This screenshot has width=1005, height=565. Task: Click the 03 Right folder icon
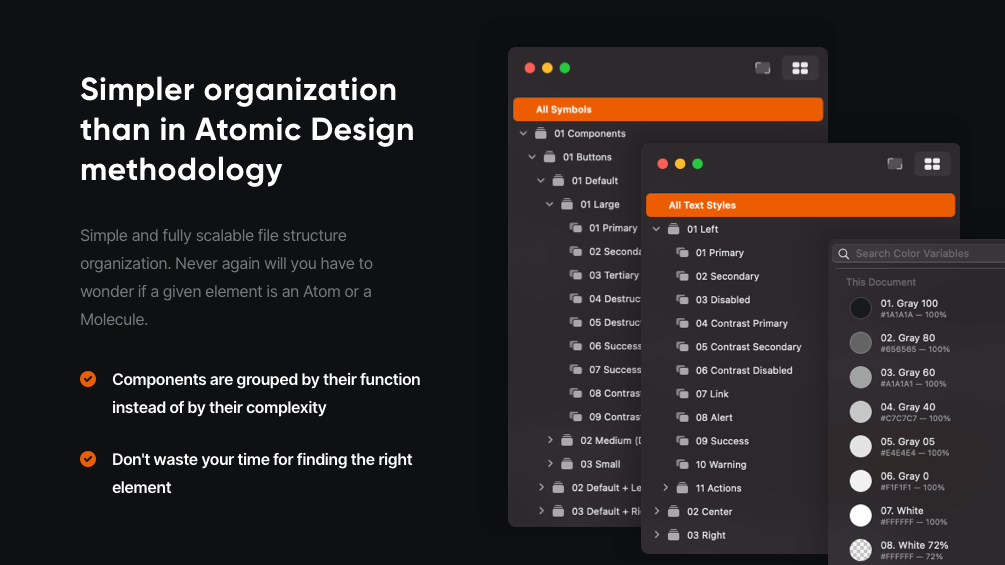point(674,535)
